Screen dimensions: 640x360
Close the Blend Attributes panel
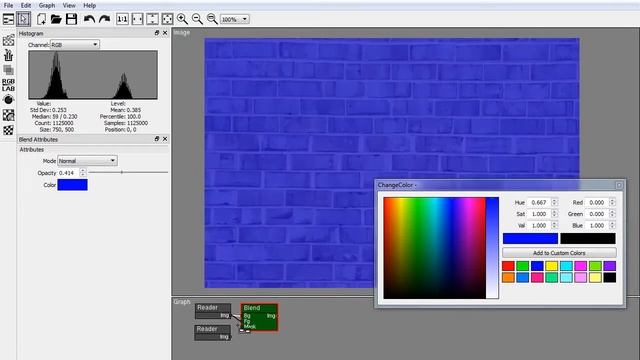click(165, 139)
